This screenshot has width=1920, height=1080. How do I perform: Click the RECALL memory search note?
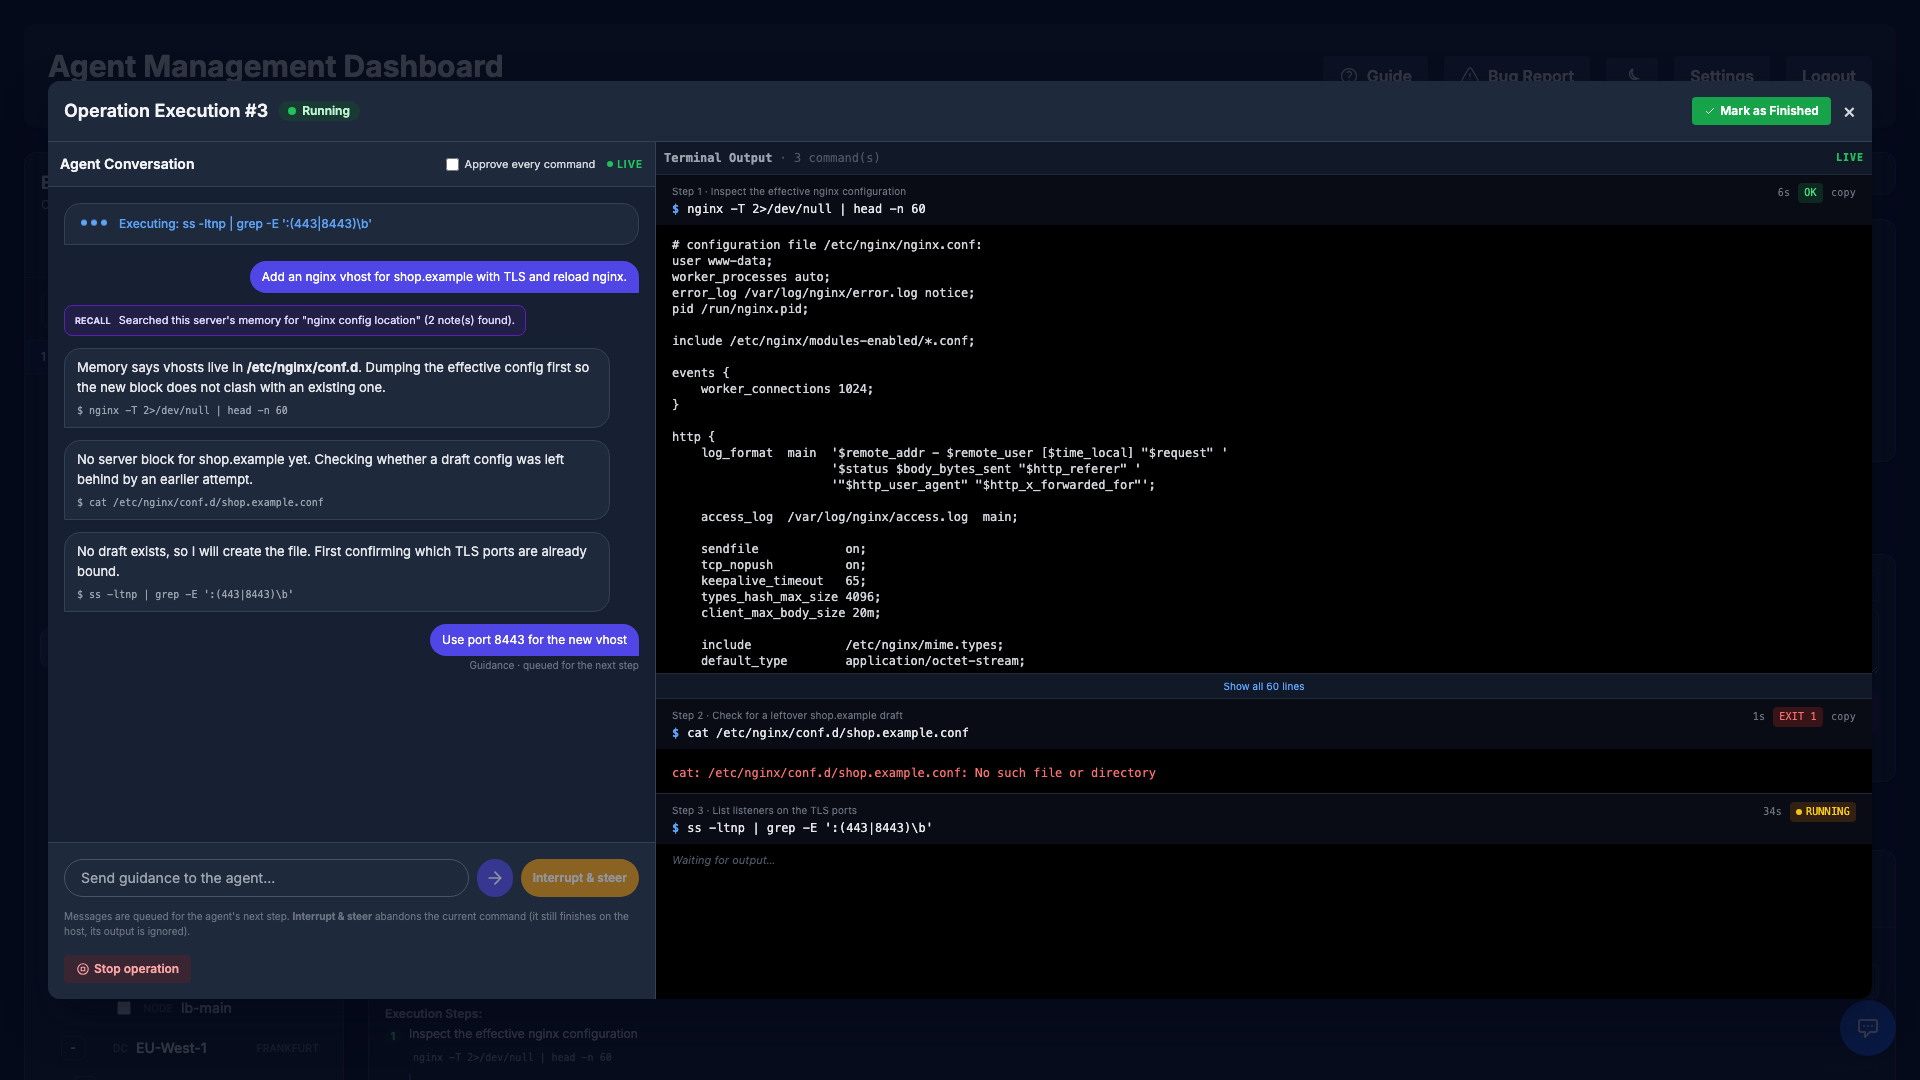coord(295,321)
